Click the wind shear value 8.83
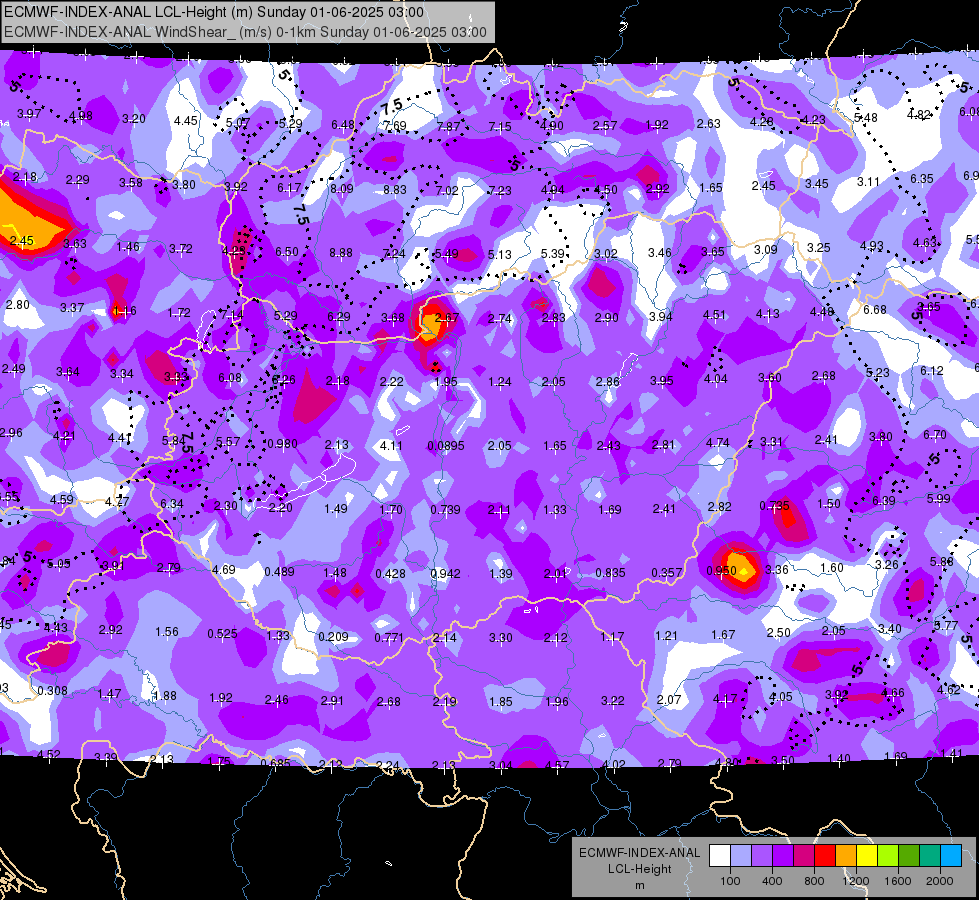This screenshot has height=900, width=979. click(x=395, y=189)
